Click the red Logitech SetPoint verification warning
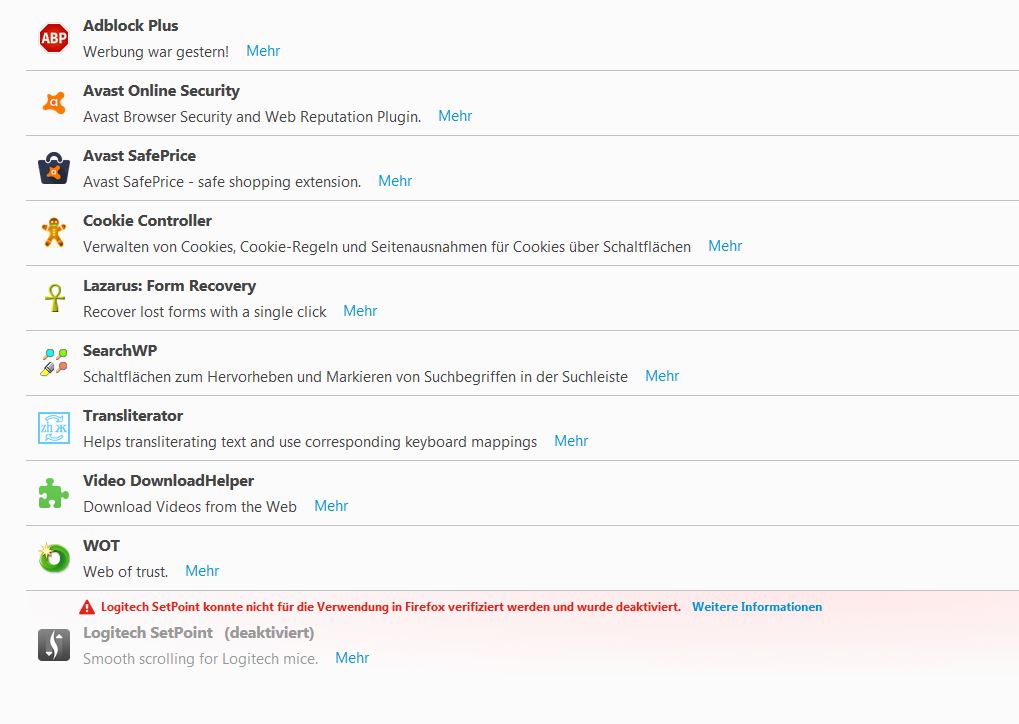Image resolution: width=1019 pixels, height=724 pixels. coord(391,607)
